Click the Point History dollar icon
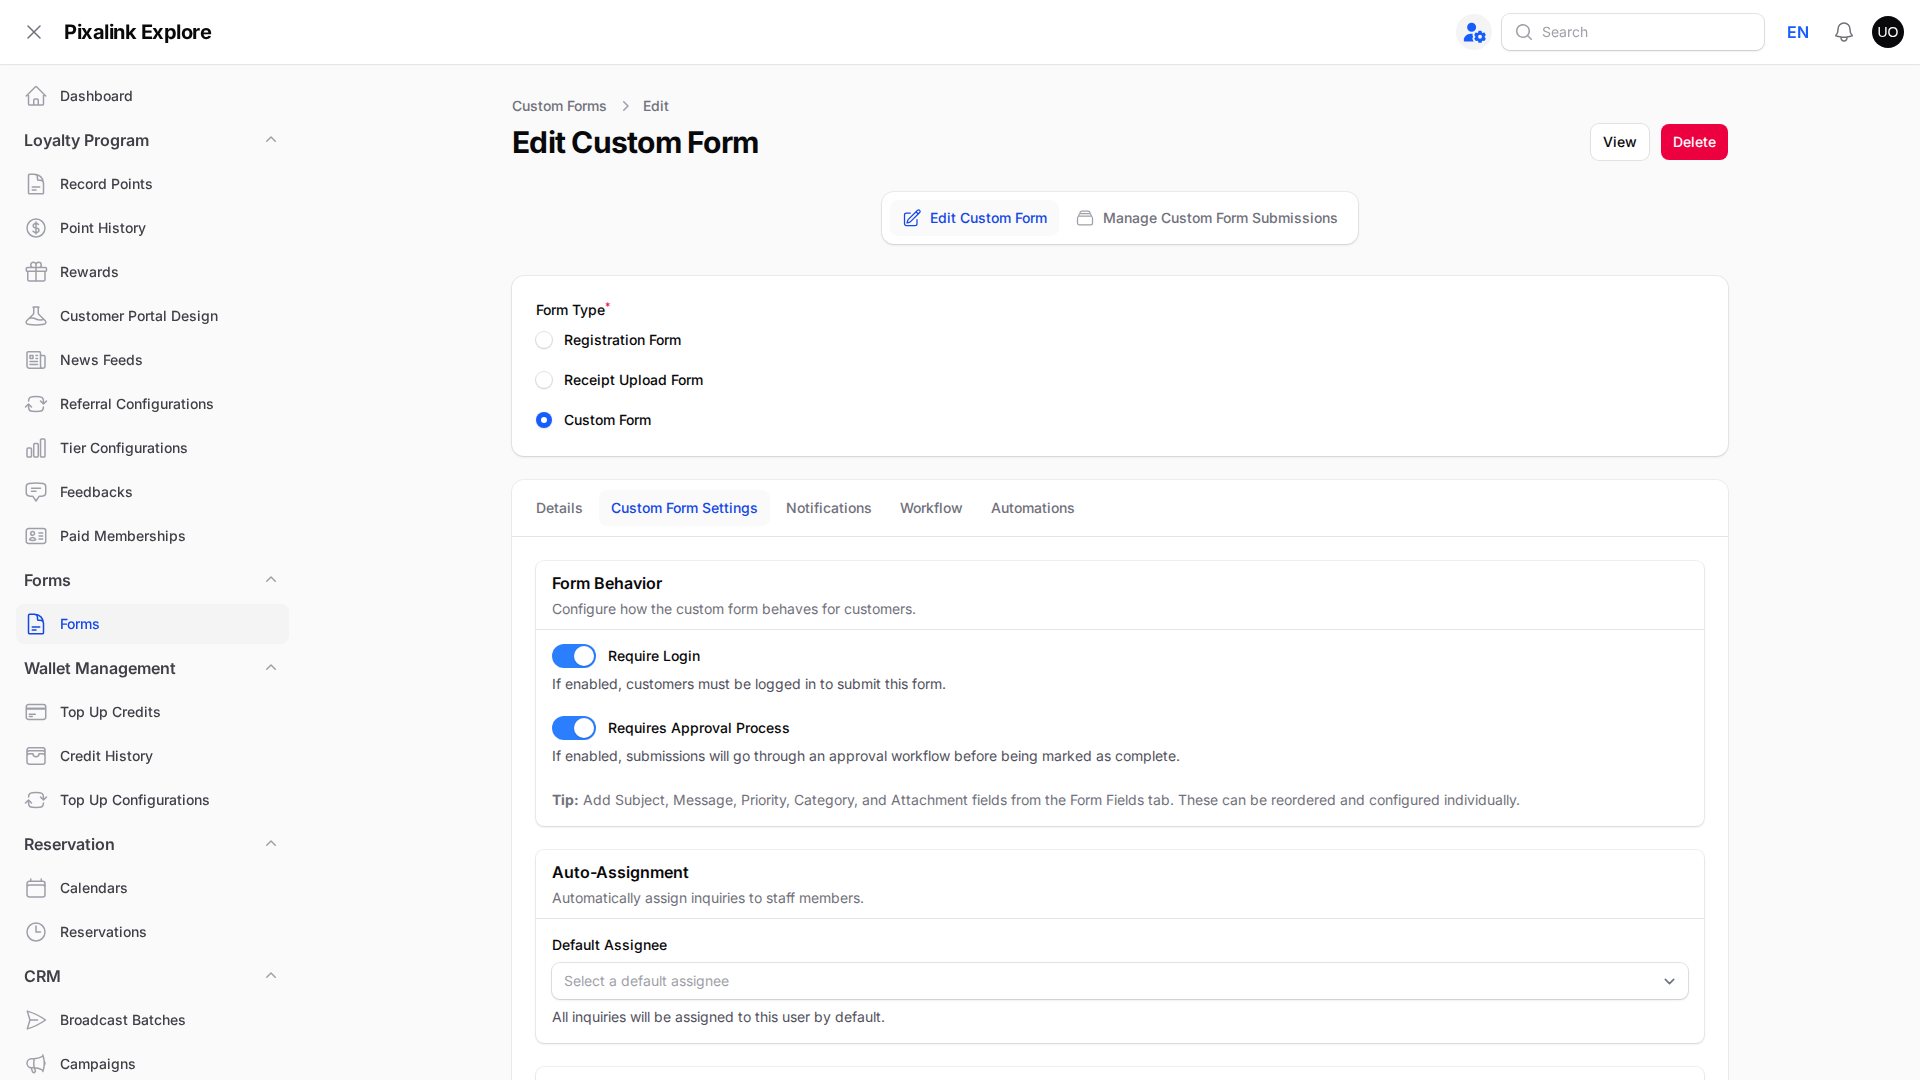The width and height of the screenshot is (1920, 1080). point(36,228)
